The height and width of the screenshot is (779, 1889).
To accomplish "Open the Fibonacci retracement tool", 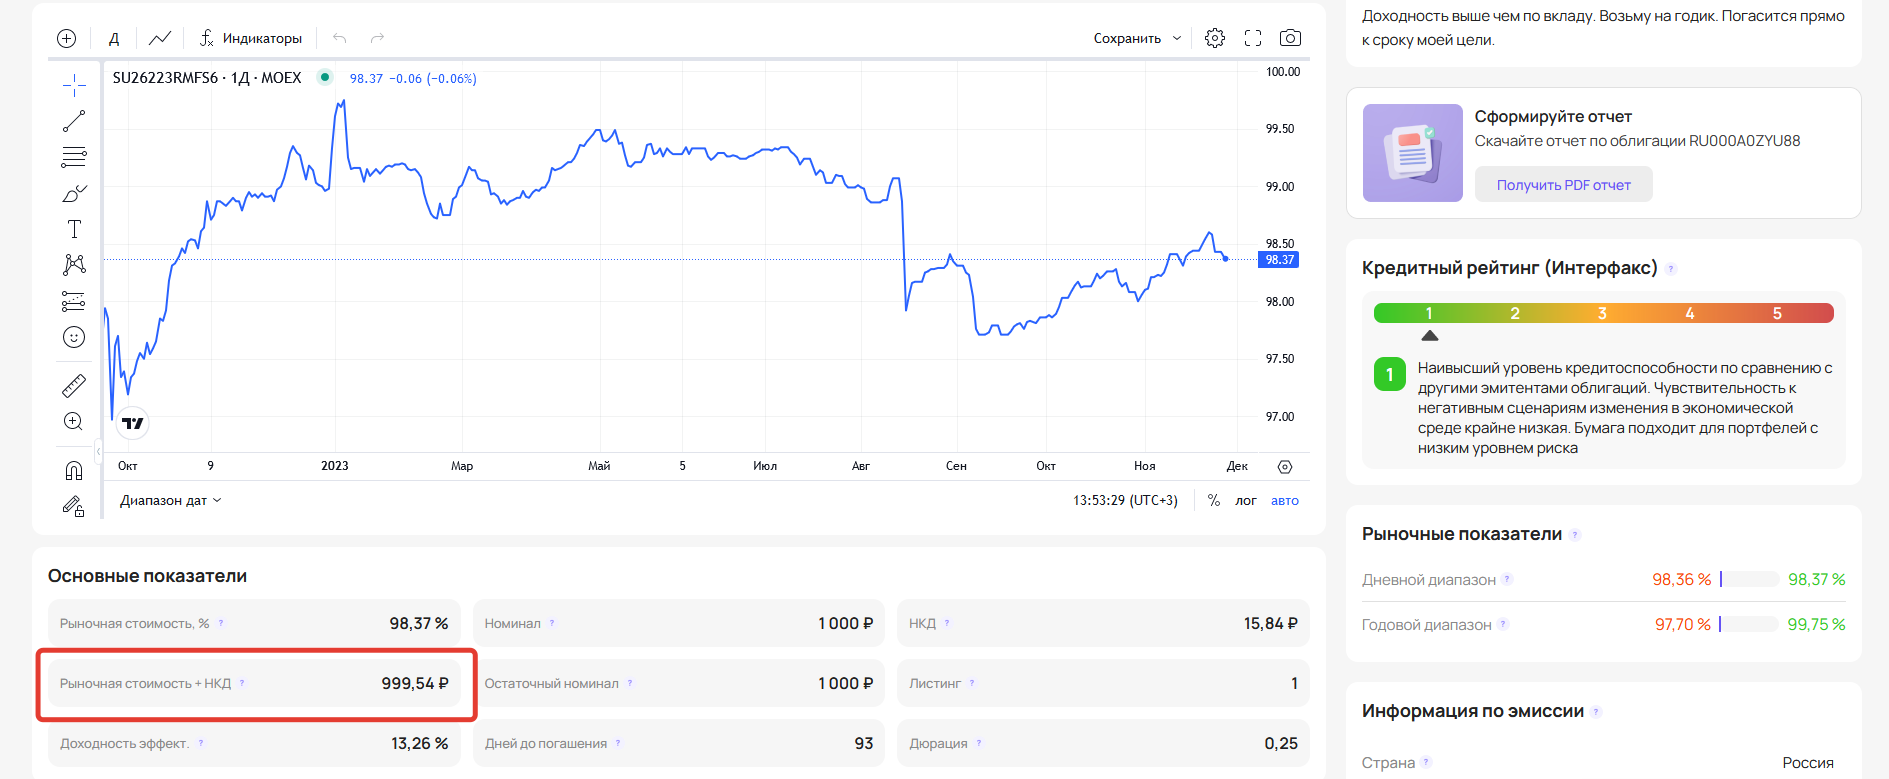I will [x=74, y=157].
